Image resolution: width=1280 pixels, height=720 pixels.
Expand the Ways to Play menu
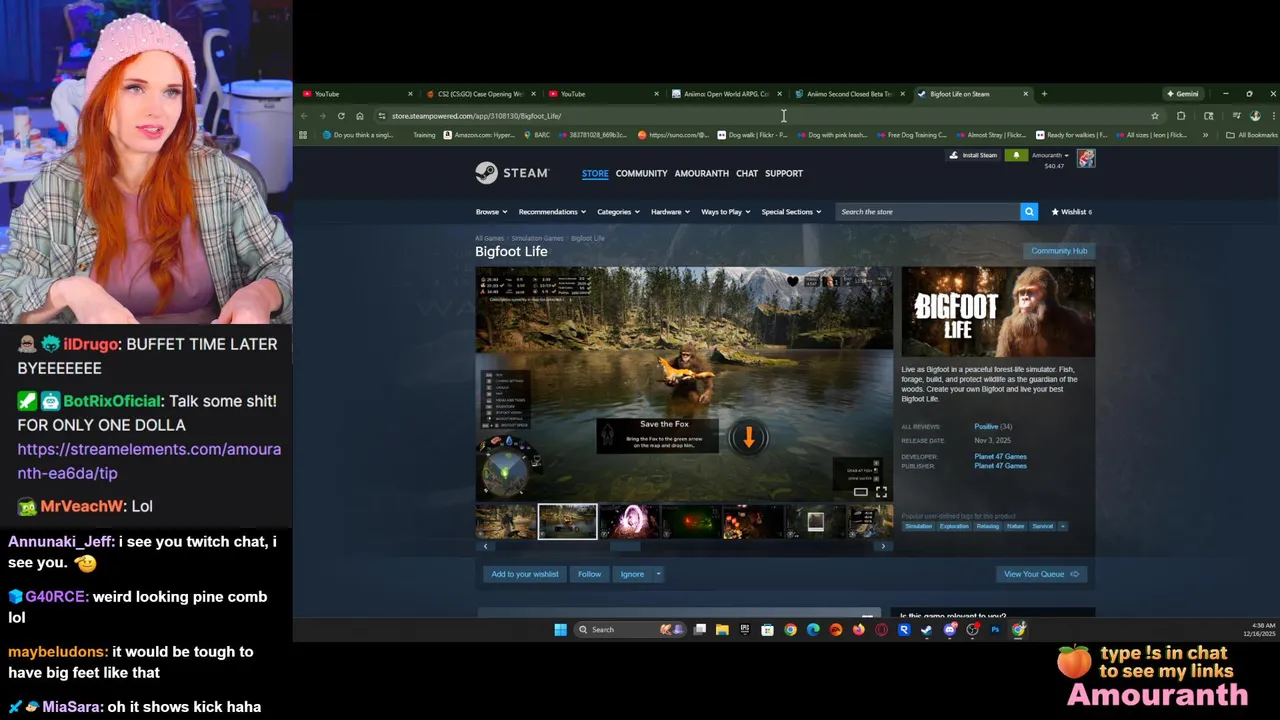pyautogui.click(x=726, y=212)
